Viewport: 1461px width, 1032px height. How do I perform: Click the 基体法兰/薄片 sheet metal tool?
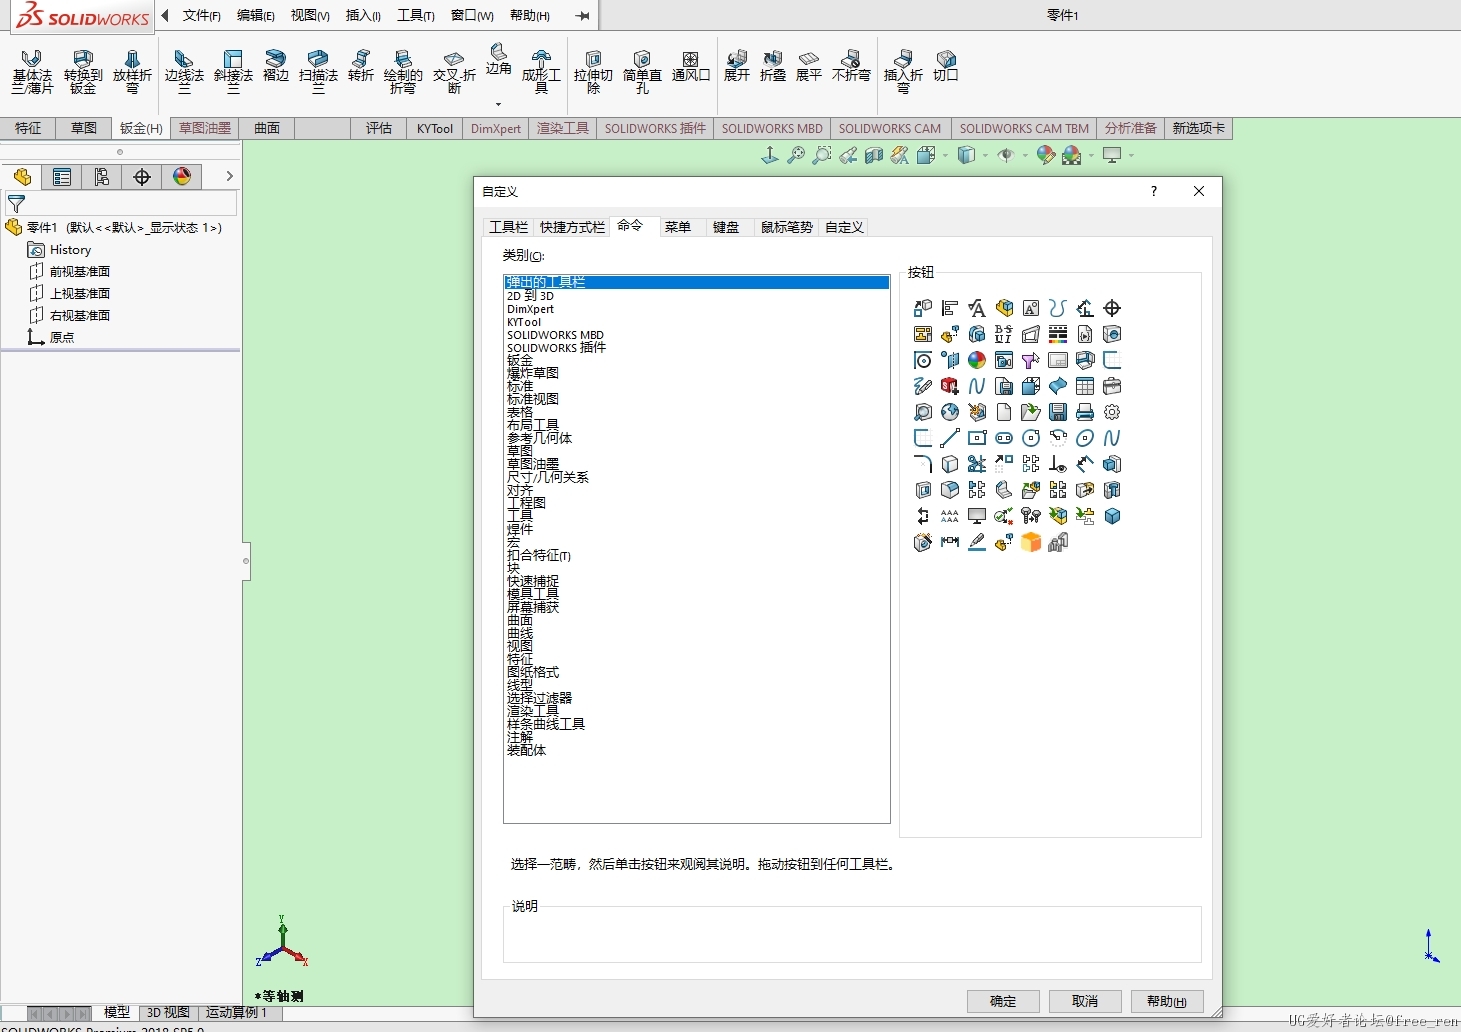pyautogui.click(x=32, y=73)
